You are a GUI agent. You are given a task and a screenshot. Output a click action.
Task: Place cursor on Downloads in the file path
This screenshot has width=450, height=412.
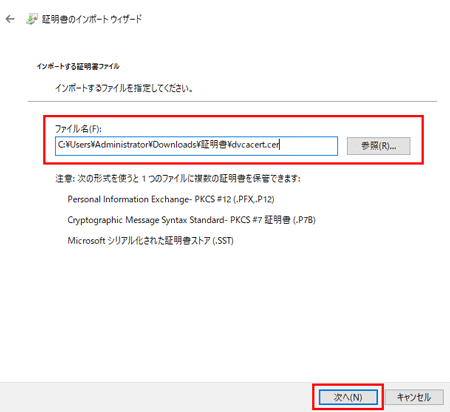click(174, 145)
